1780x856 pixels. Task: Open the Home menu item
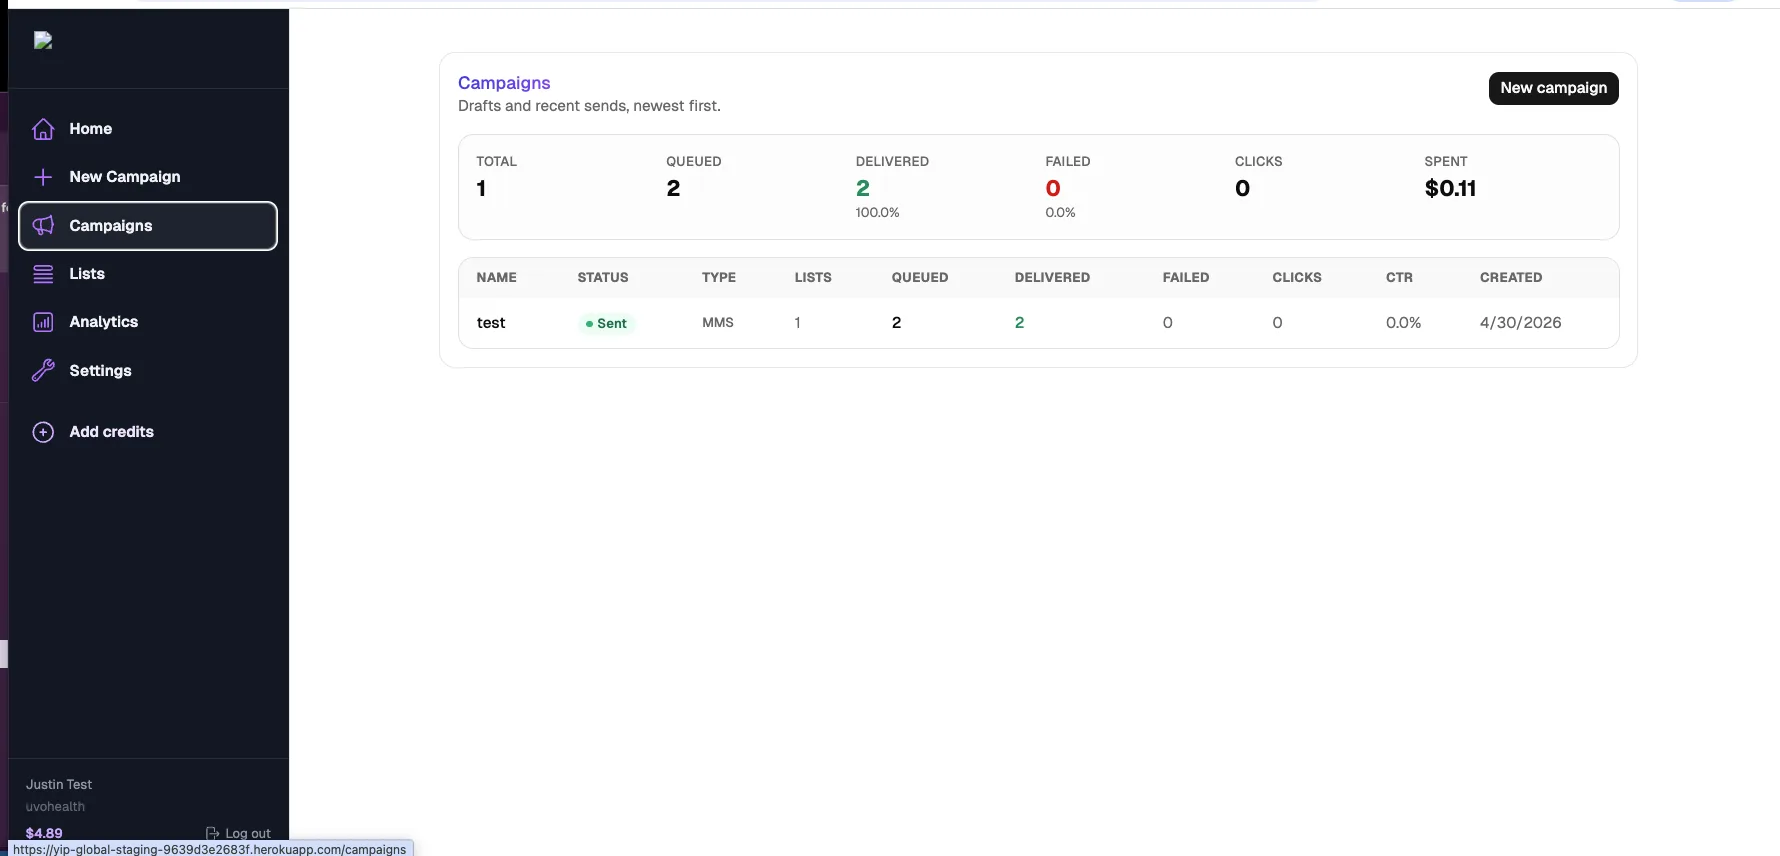(148, 129)
